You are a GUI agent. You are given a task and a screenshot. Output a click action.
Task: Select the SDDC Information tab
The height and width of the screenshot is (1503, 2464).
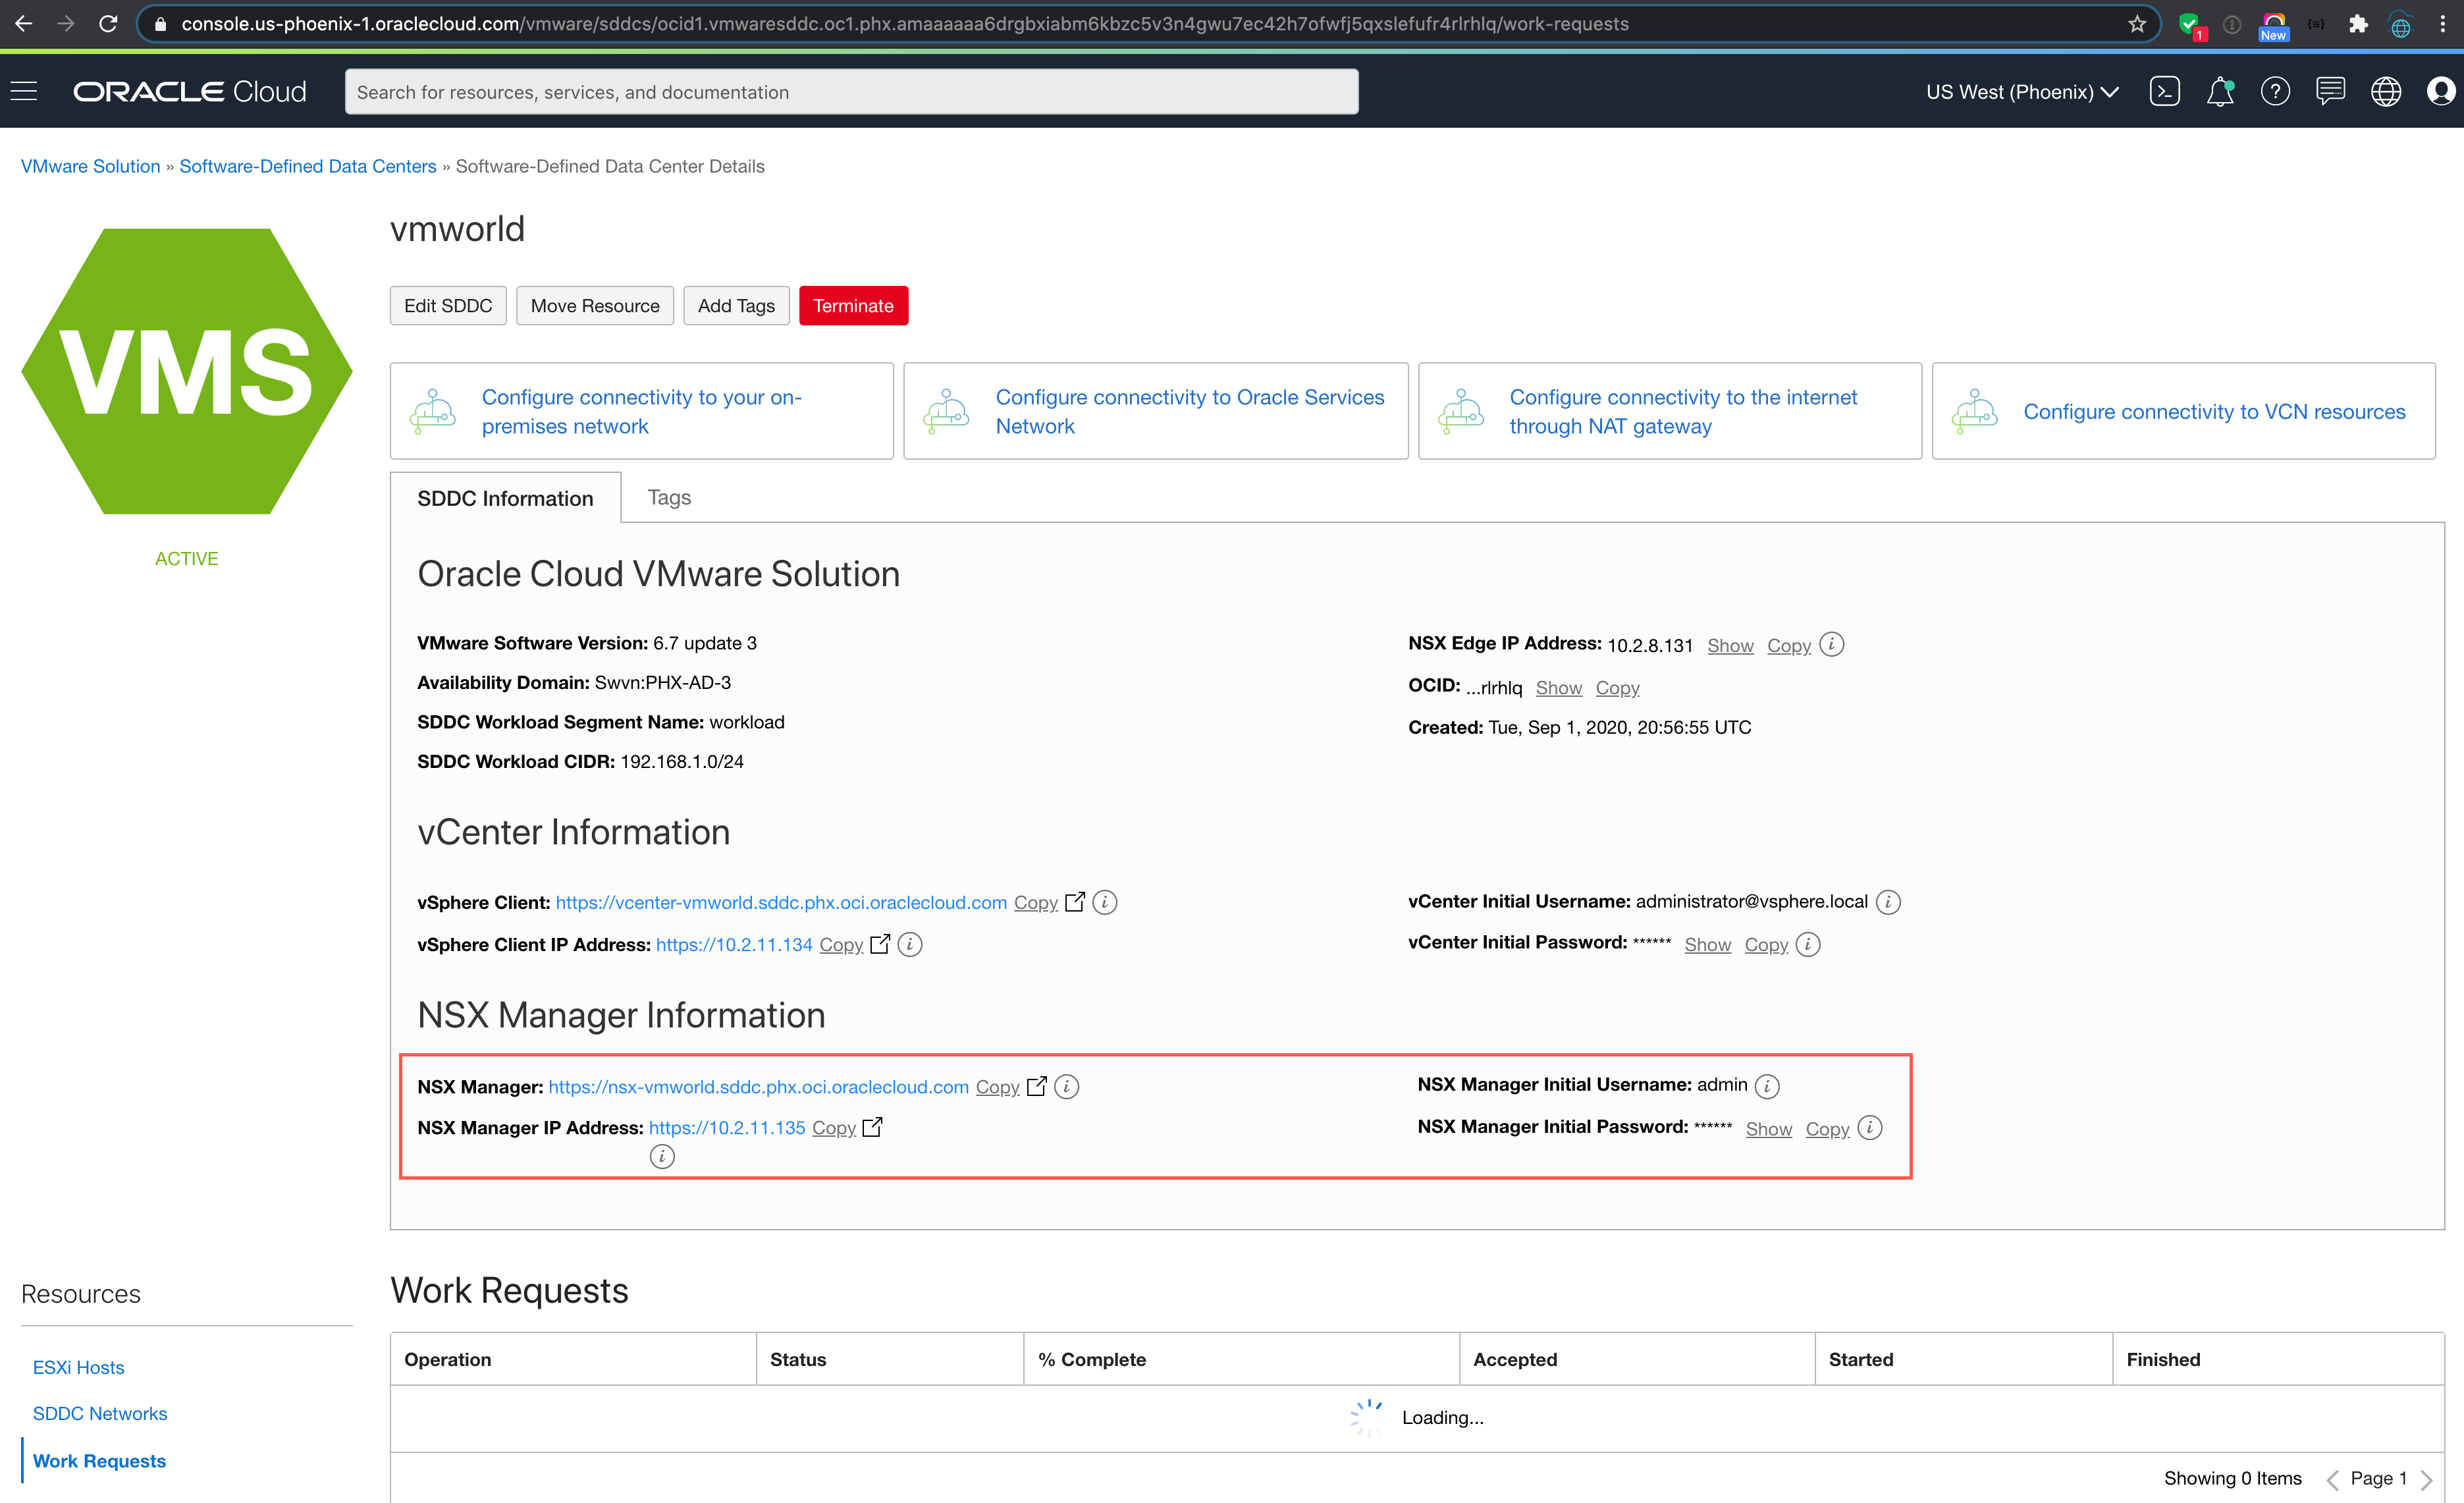pyautogui.click(x=505, y=497)
